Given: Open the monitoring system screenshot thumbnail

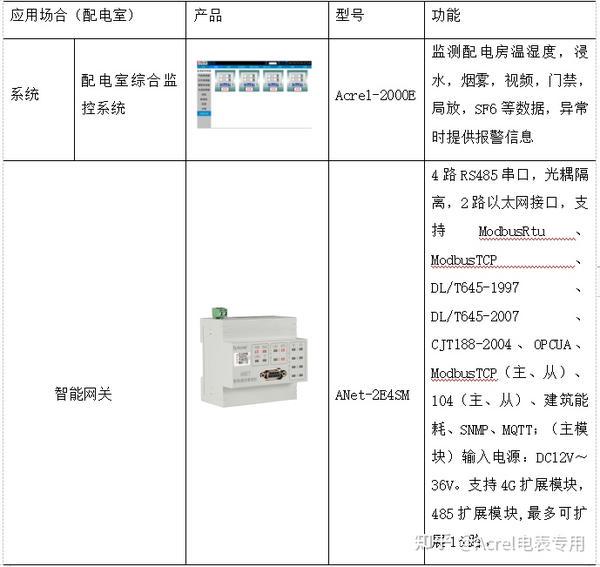Looking at the screenshot, I should (254, 94).
